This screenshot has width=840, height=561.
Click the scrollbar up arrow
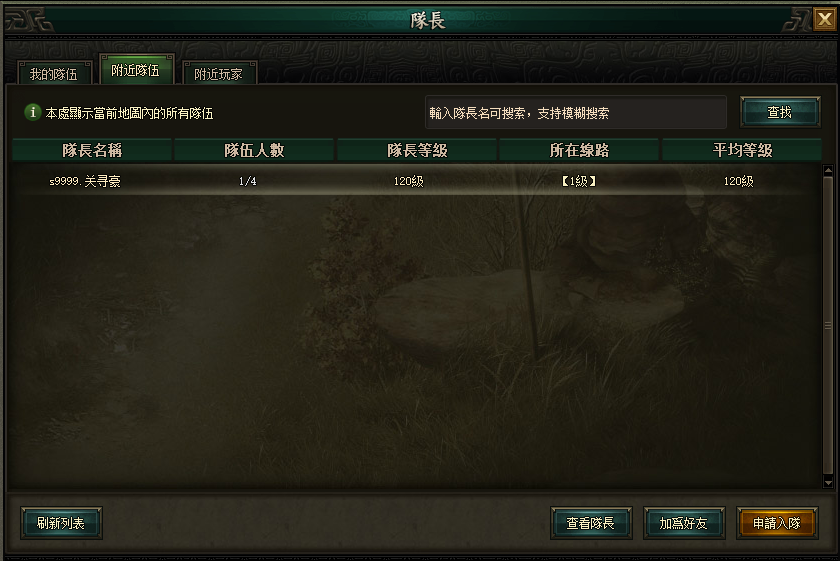[828, 170]
